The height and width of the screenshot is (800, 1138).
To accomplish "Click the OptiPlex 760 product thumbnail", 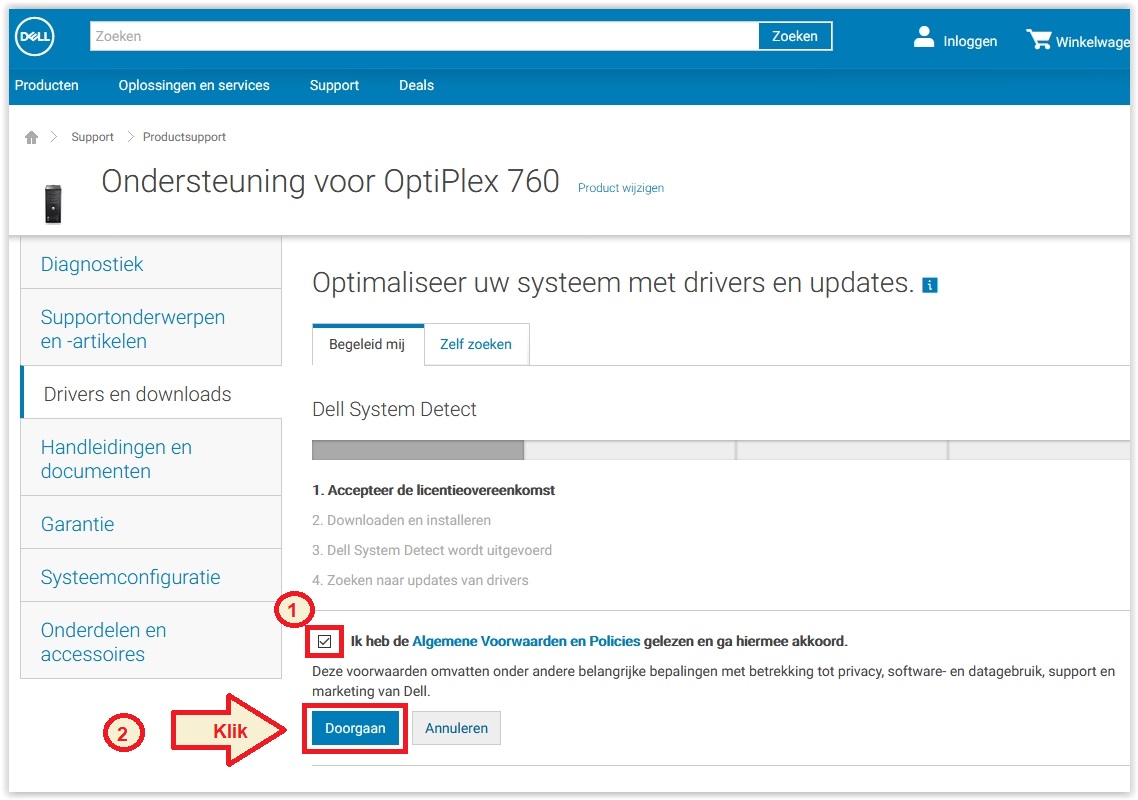I will pos(53,204).
